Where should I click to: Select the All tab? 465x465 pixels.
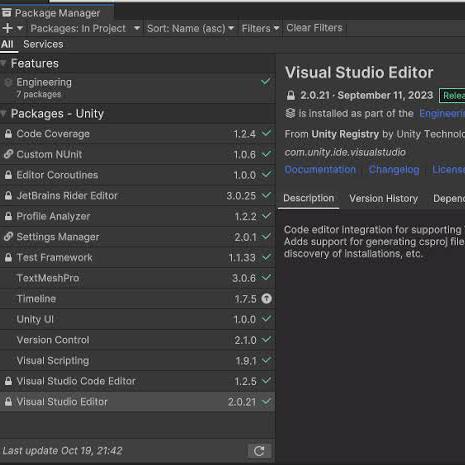[x=7, y=44]
